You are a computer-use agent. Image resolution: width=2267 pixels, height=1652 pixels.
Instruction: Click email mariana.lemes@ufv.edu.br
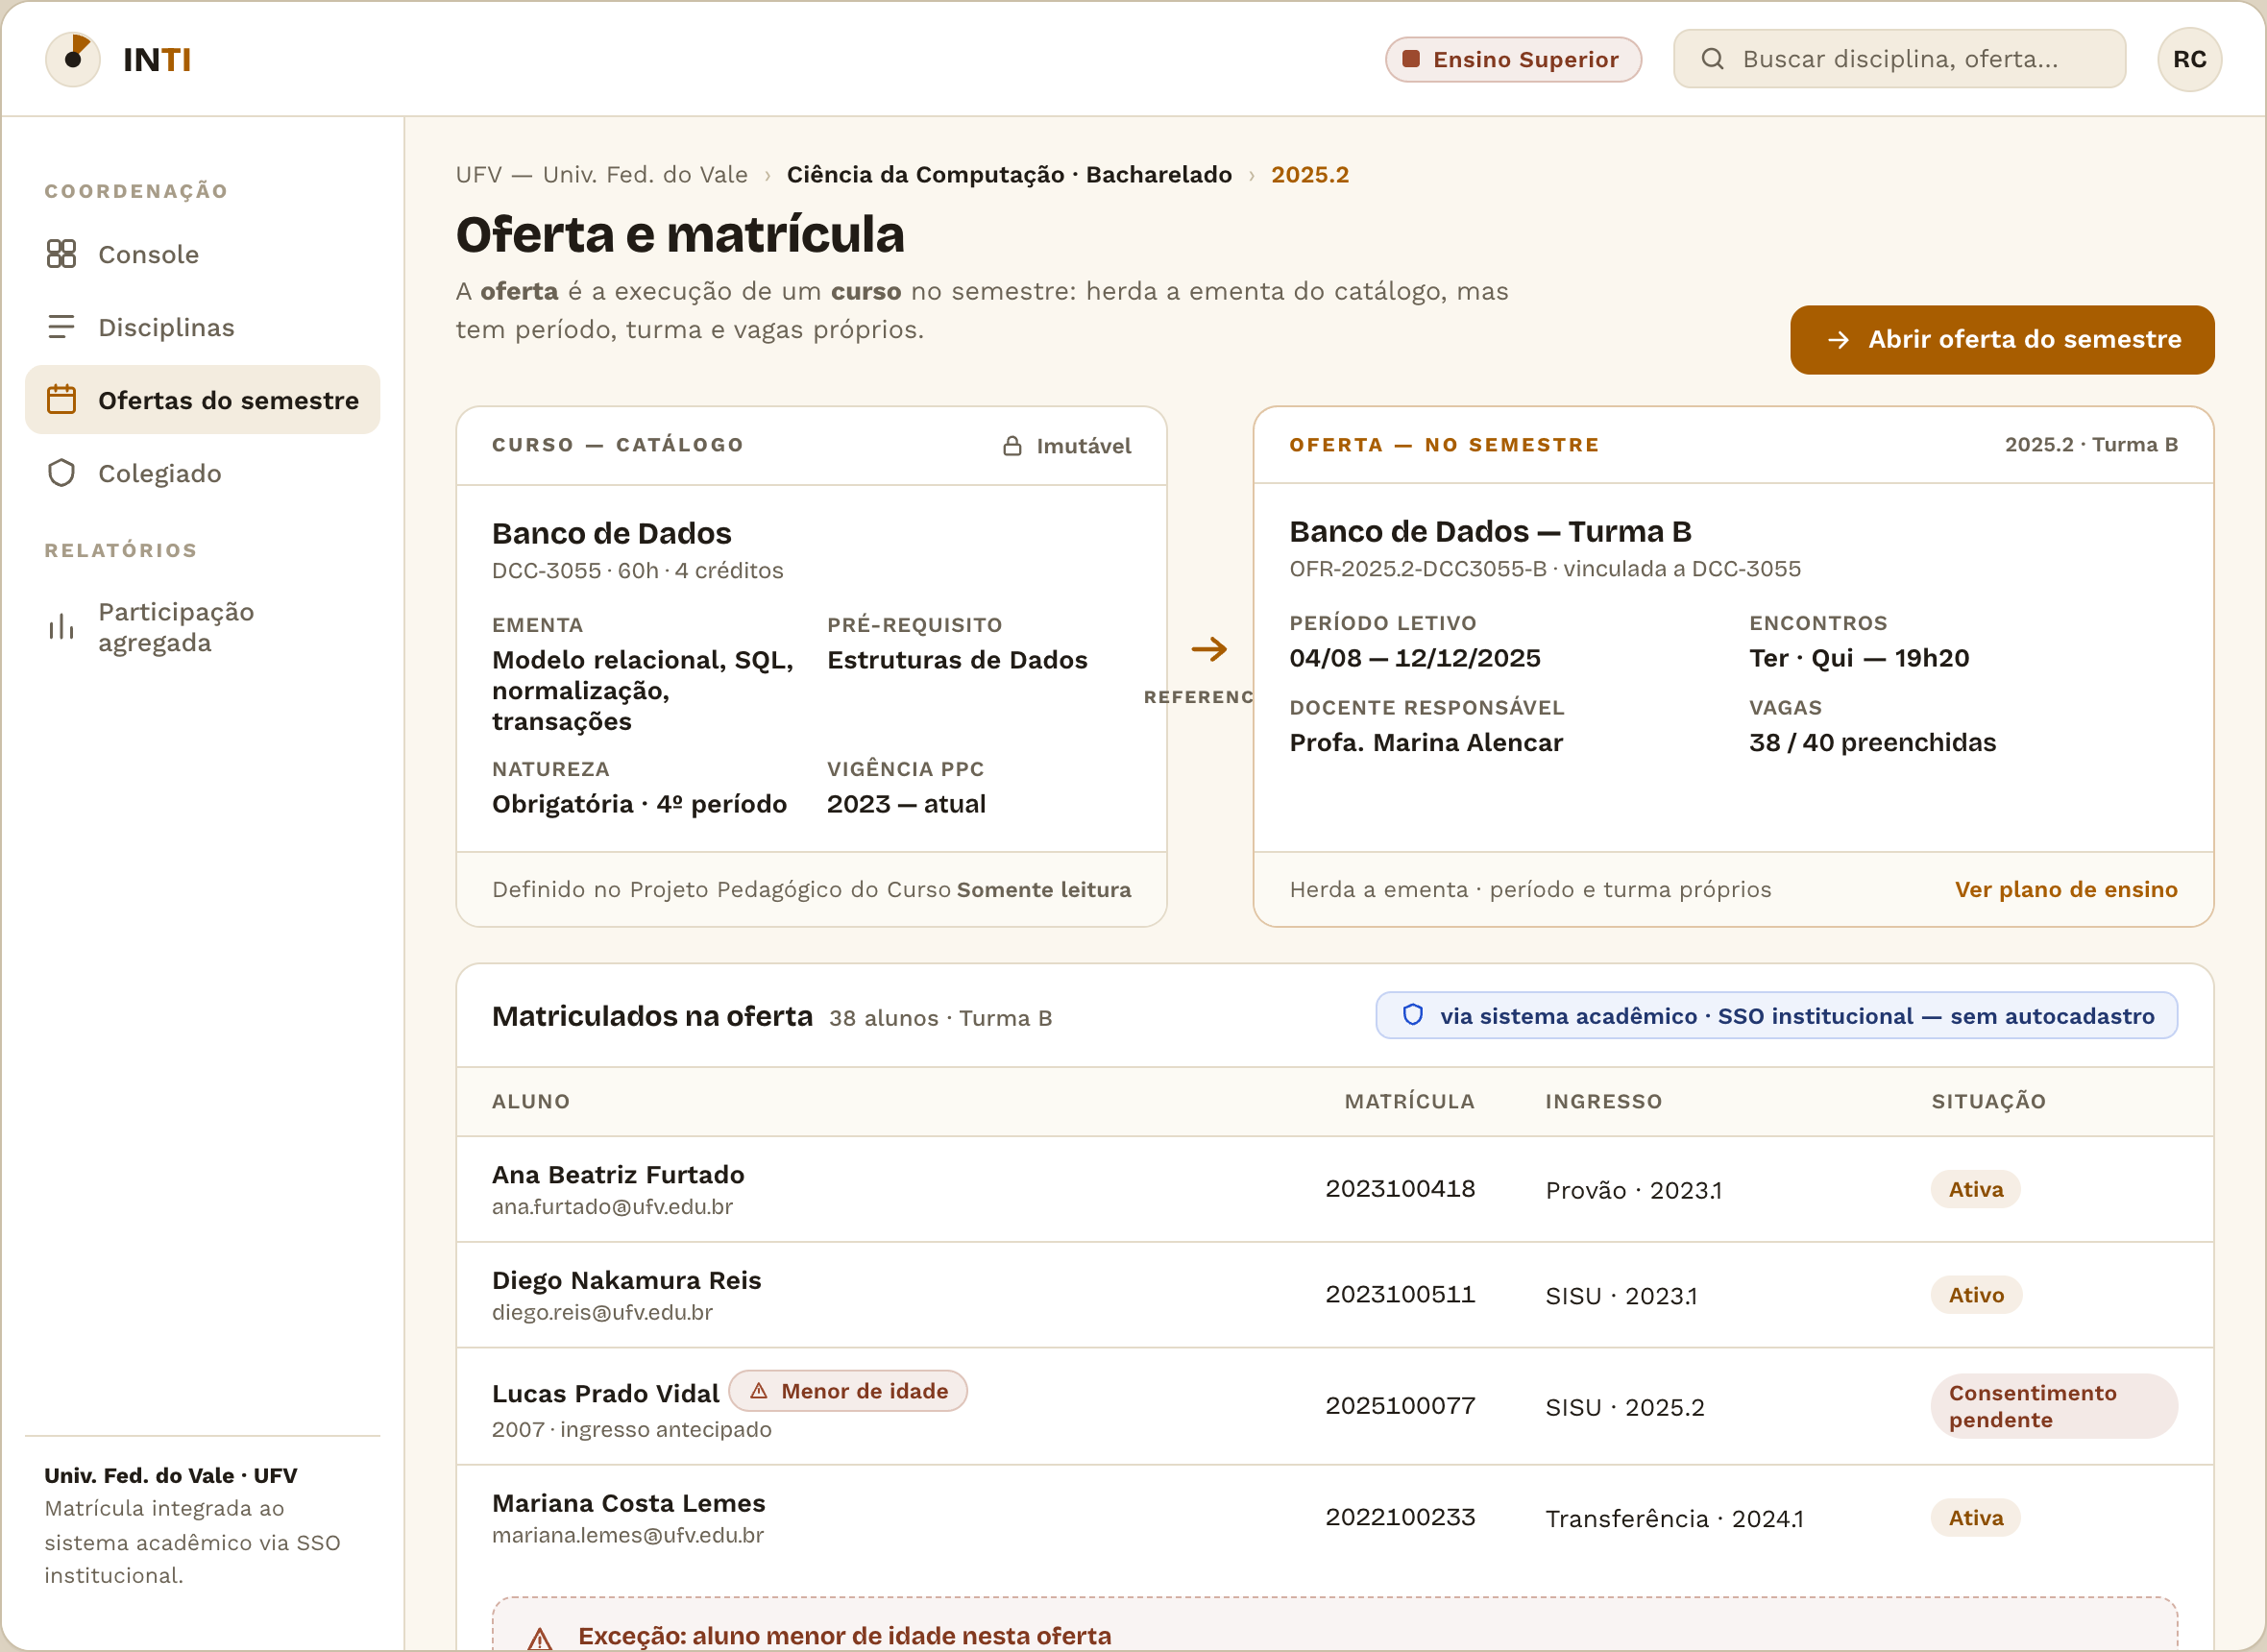[x=628, y=1536]
